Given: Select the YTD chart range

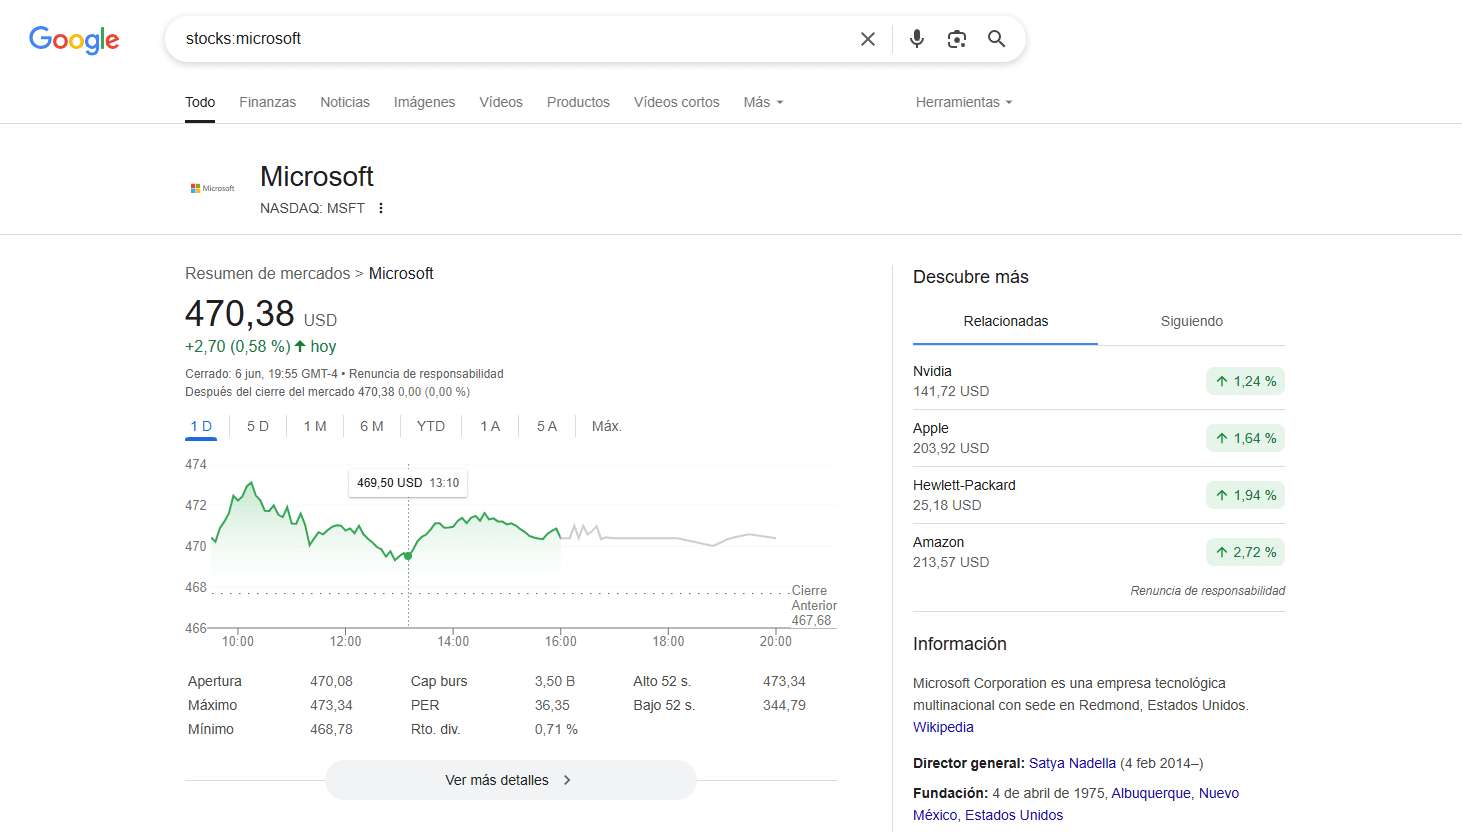Looking at the screenshot, I should click(x=431, y=426).
